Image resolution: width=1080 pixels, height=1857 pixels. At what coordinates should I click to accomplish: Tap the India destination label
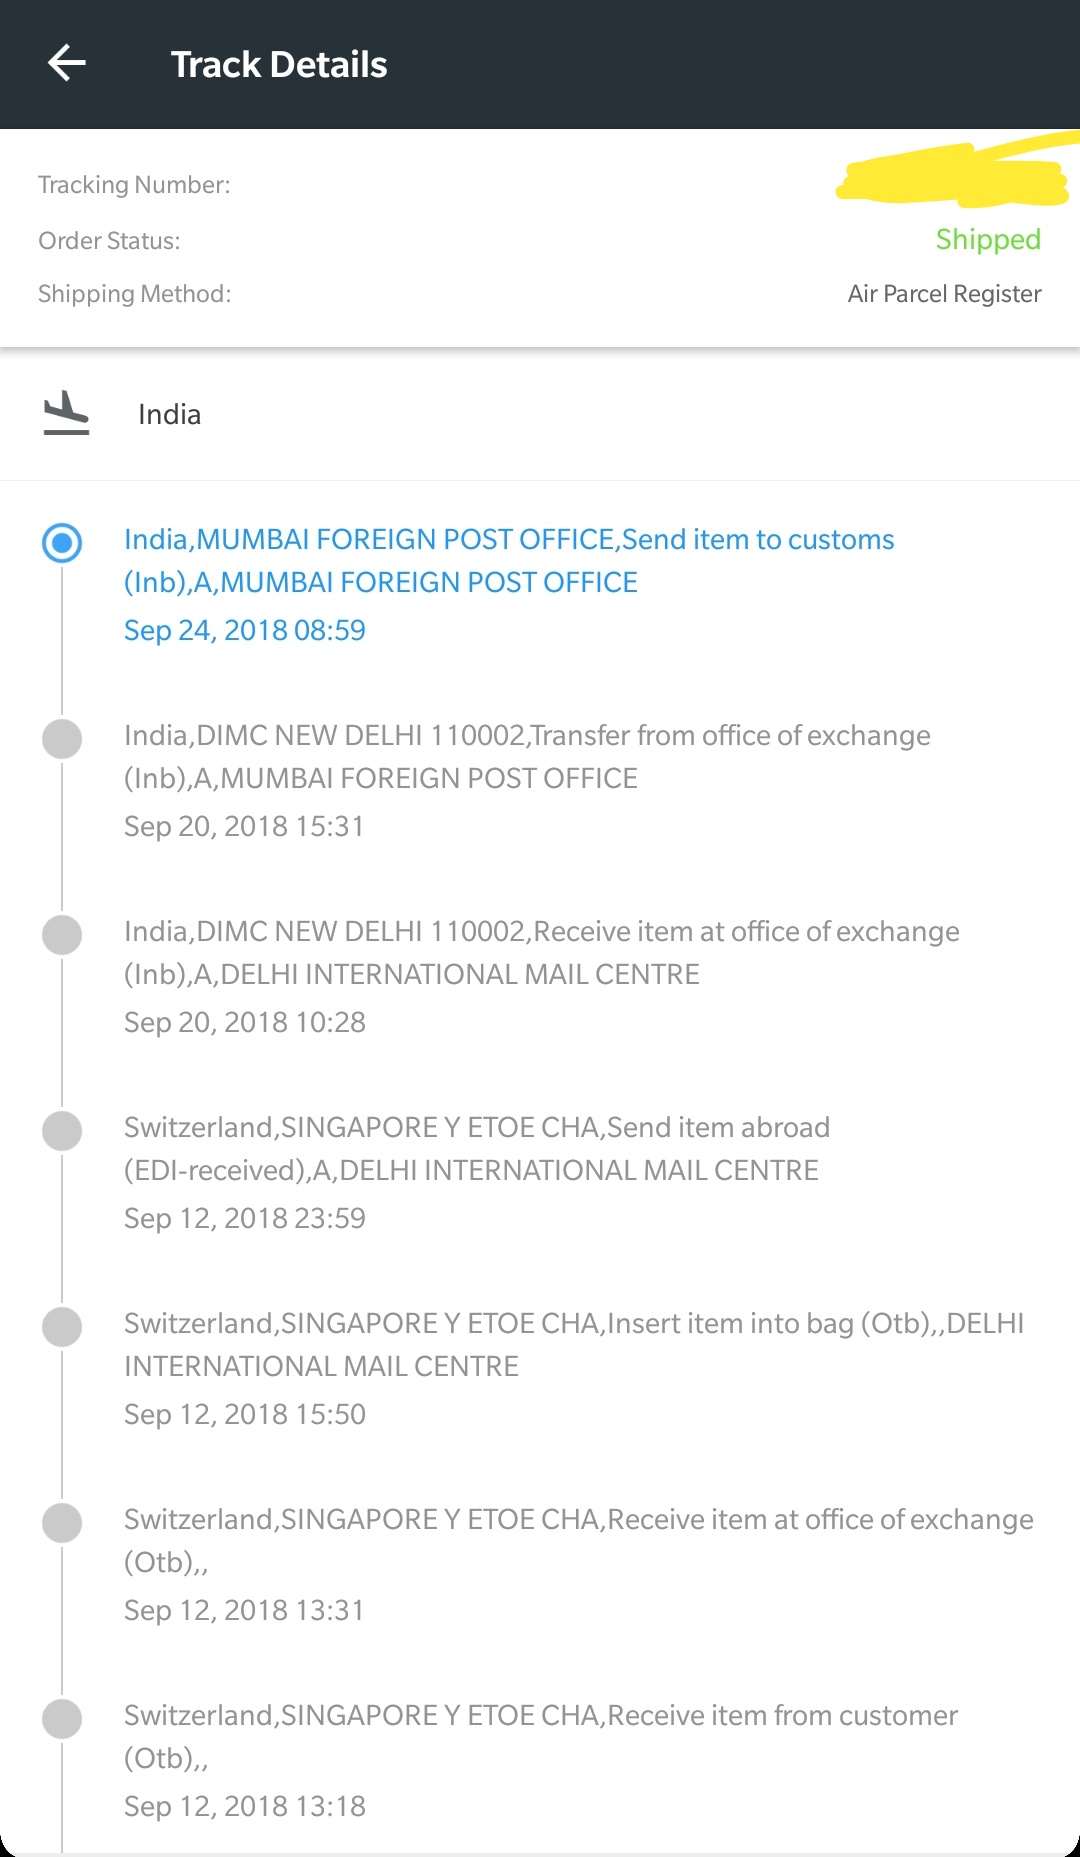(x=169, y=414)
